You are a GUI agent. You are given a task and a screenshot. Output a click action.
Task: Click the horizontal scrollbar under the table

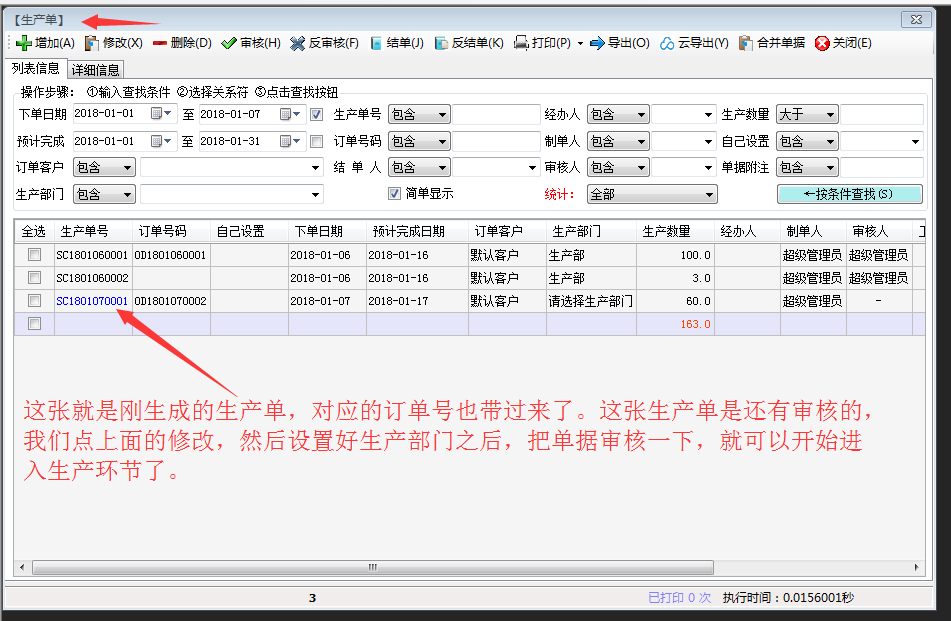(470, 567)
